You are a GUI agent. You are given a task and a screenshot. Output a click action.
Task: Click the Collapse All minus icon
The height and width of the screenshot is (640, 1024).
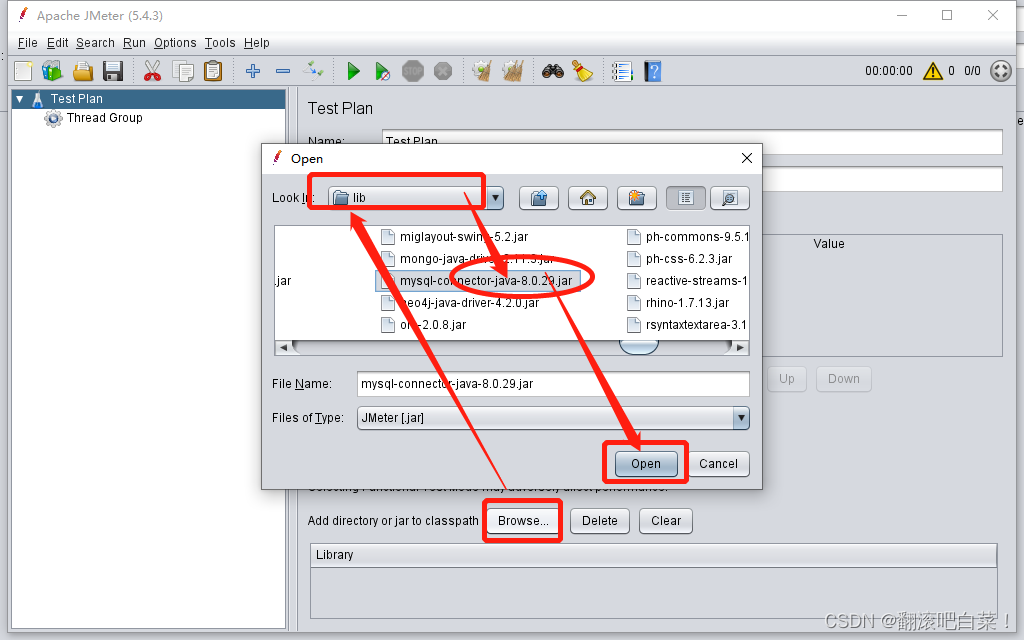tap(283, 71)
